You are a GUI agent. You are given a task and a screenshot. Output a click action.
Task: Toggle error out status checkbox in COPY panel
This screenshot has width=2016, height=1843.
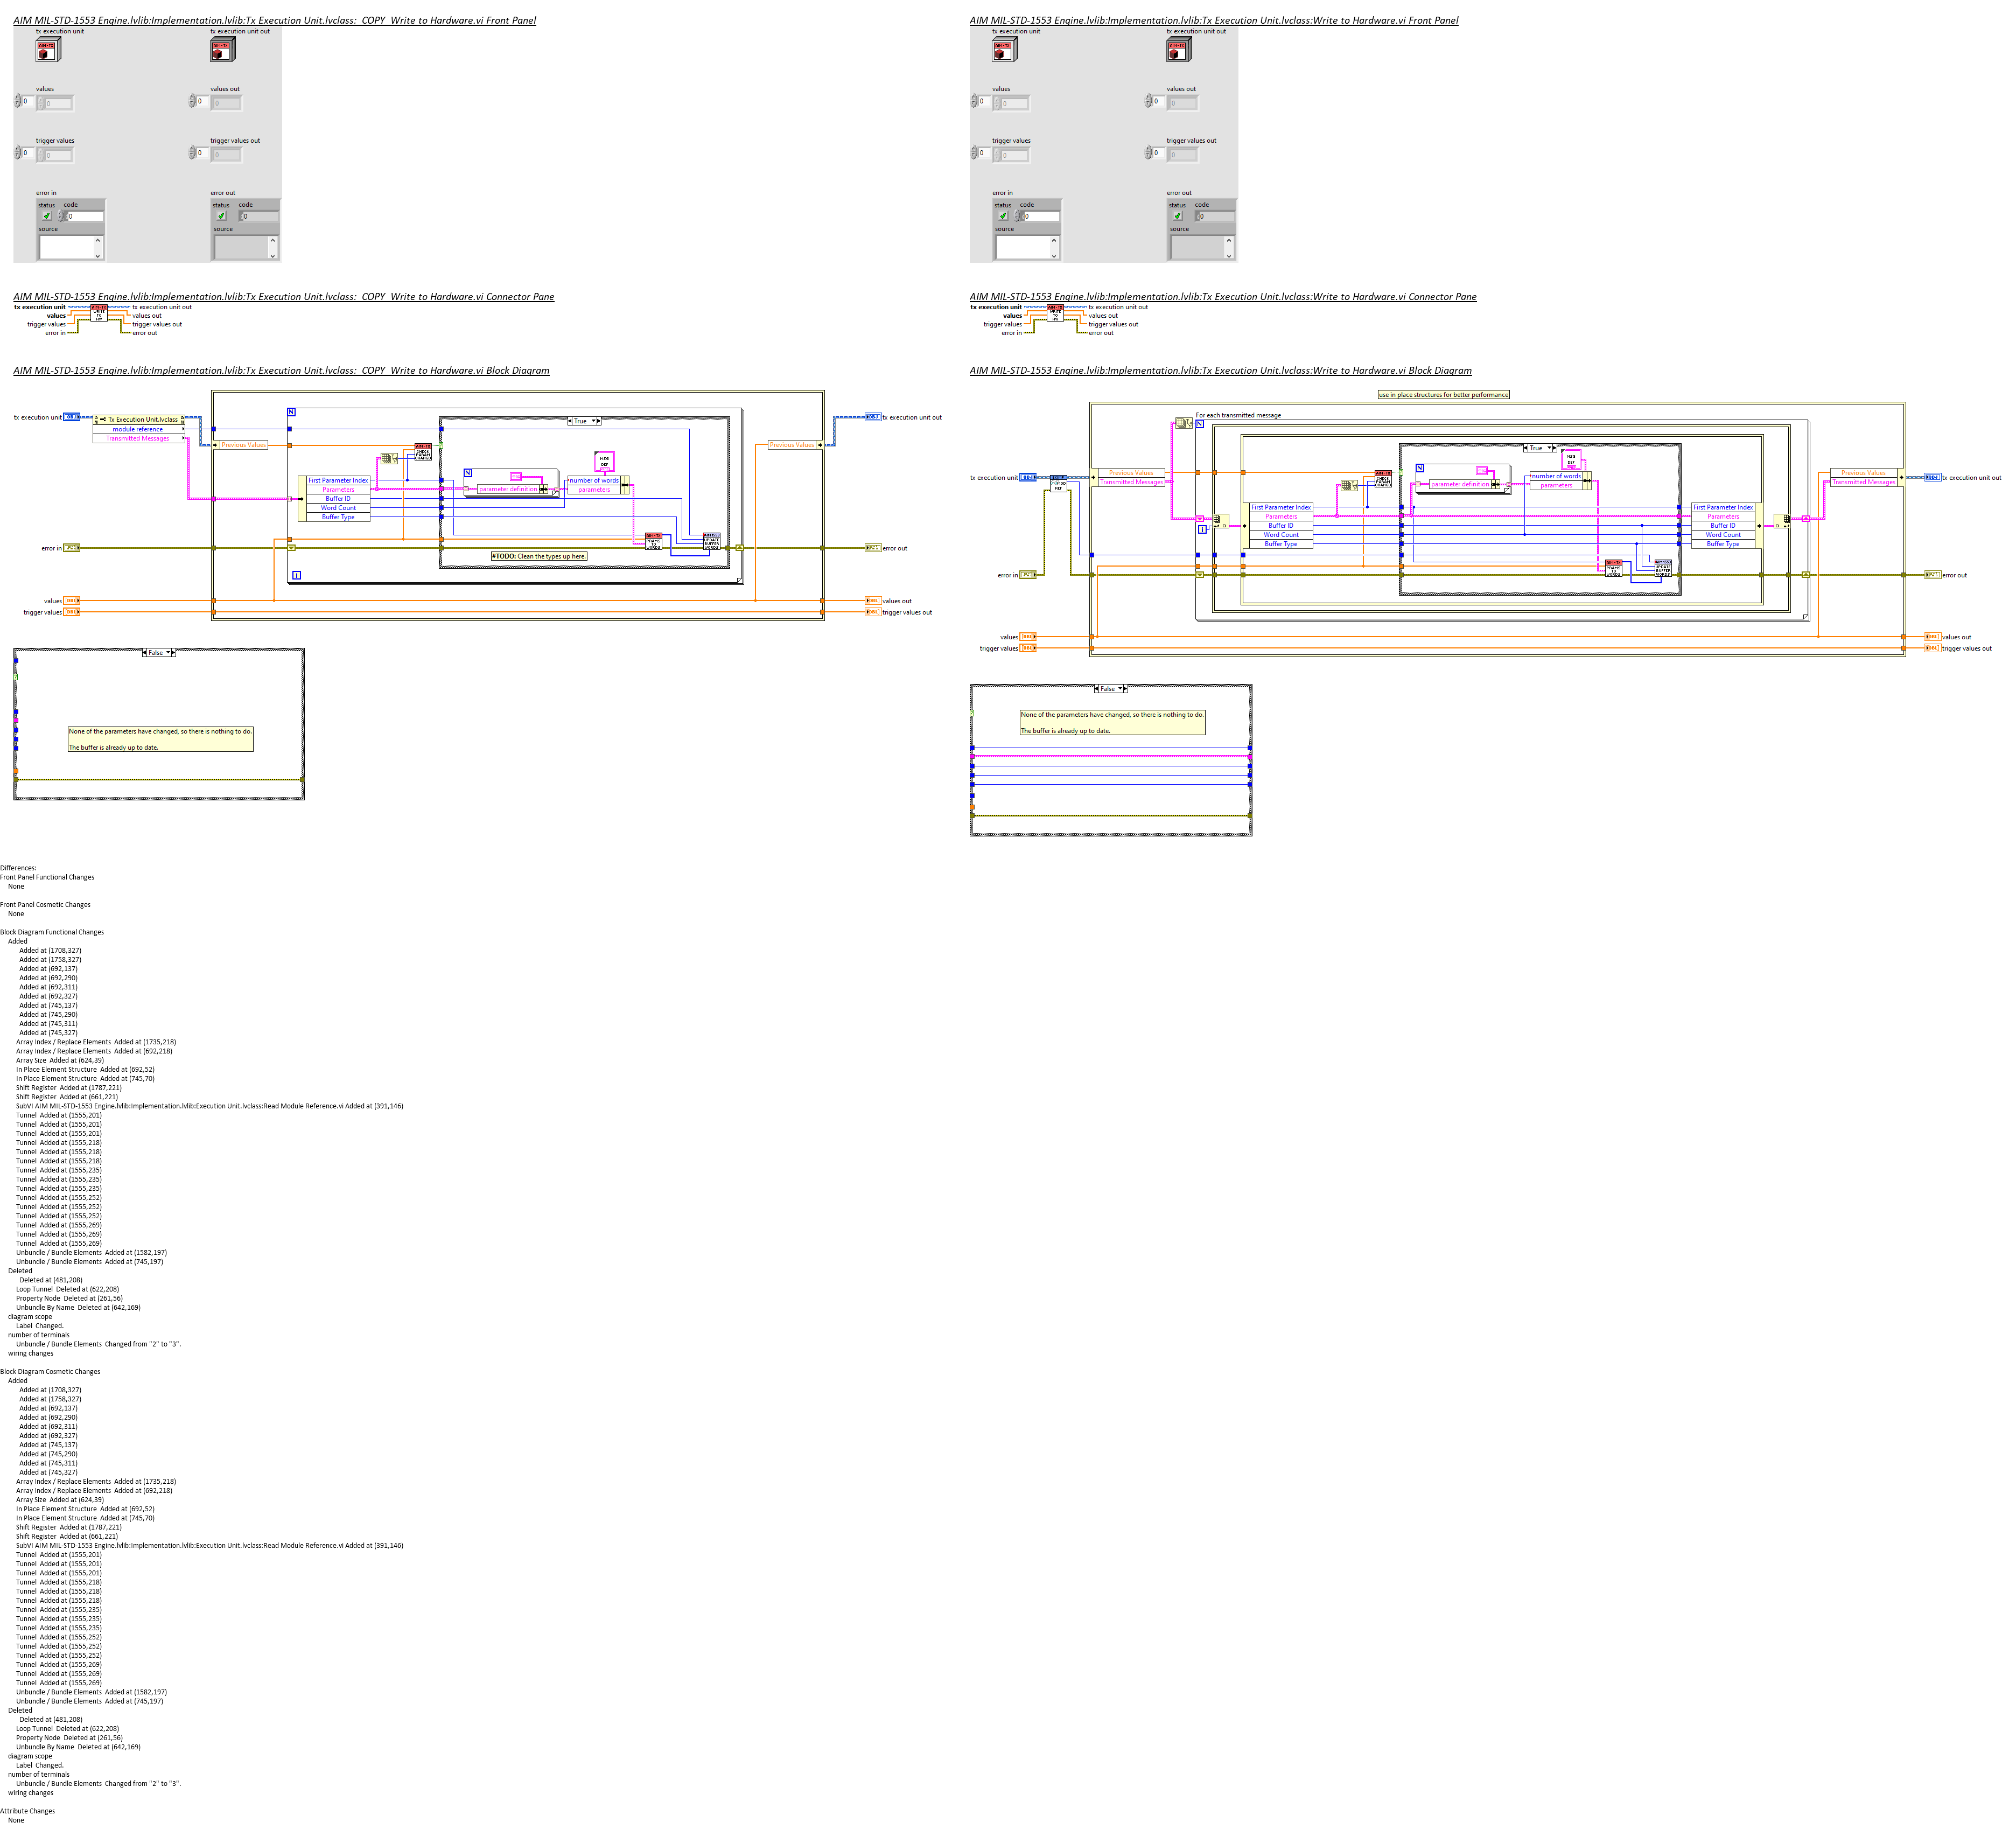[221, 216]
